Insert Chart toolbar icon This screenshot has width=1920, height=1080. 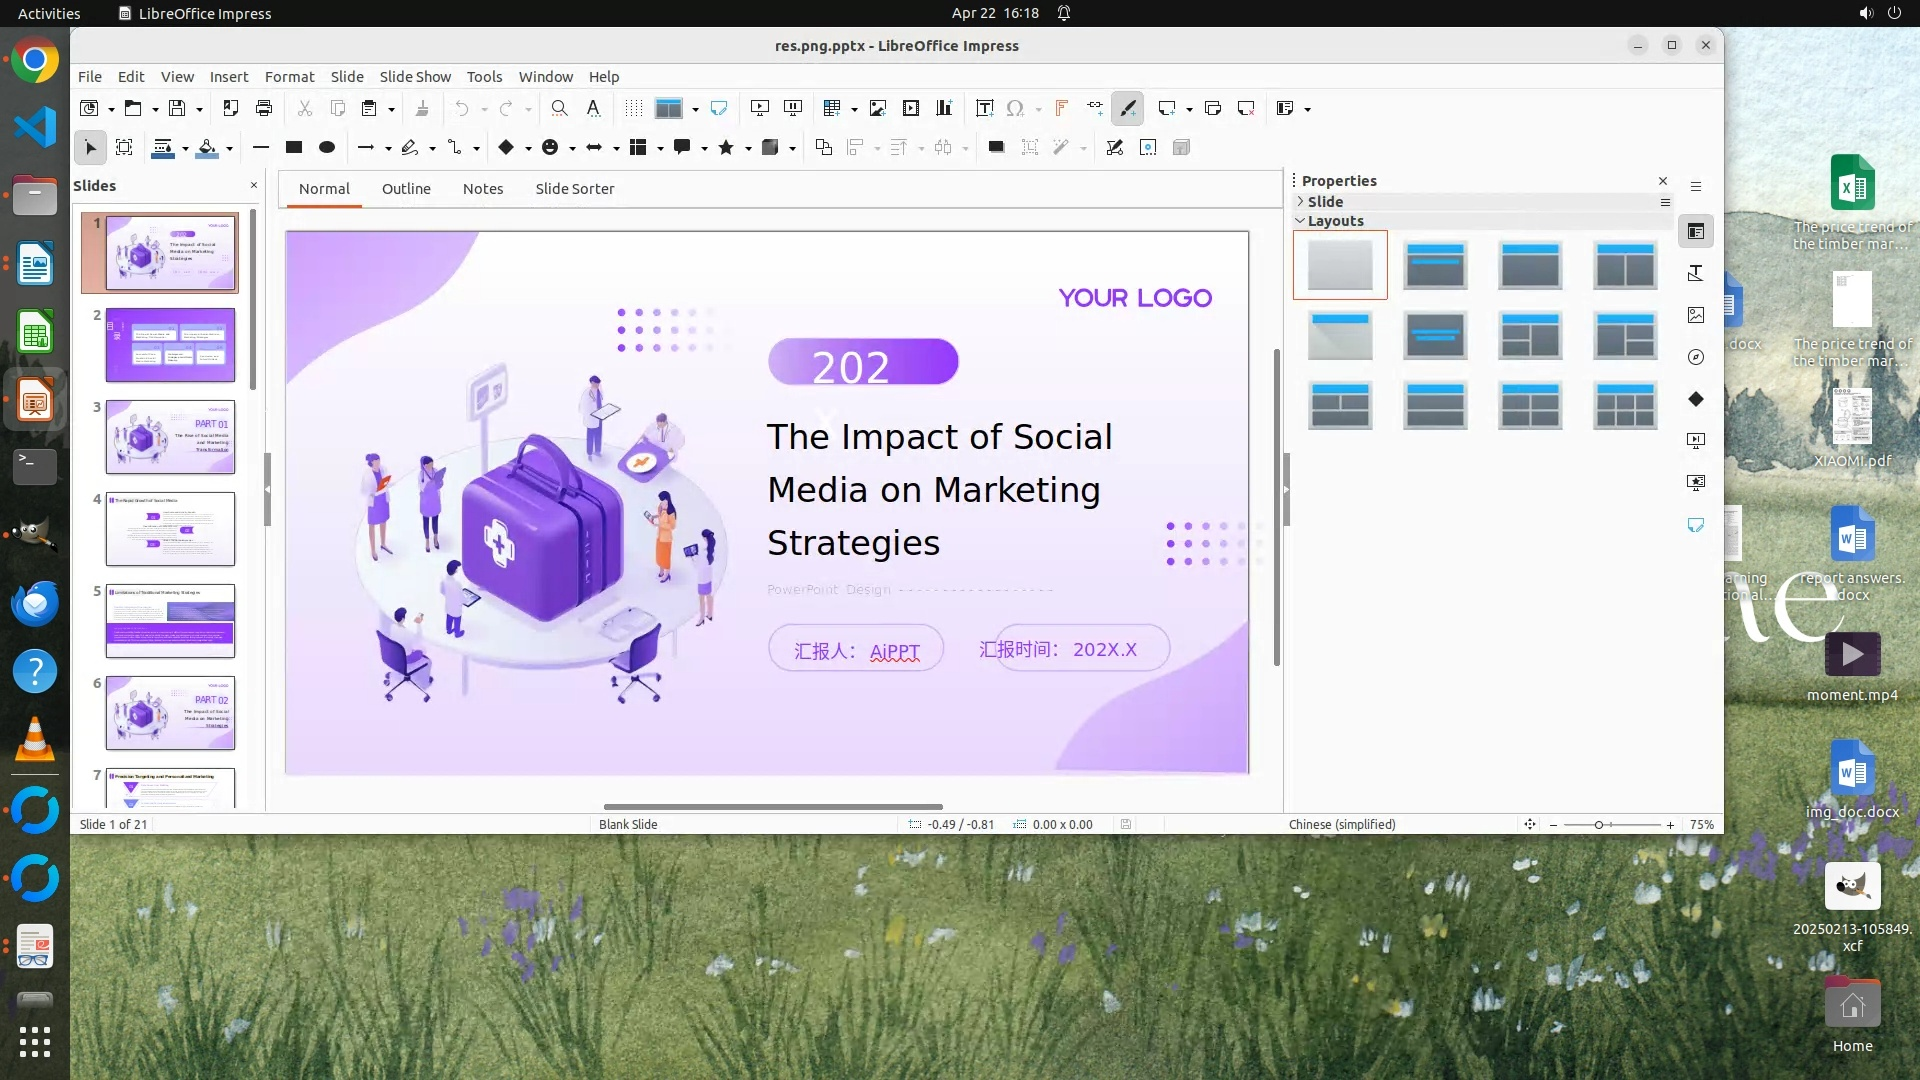[944, 108]
